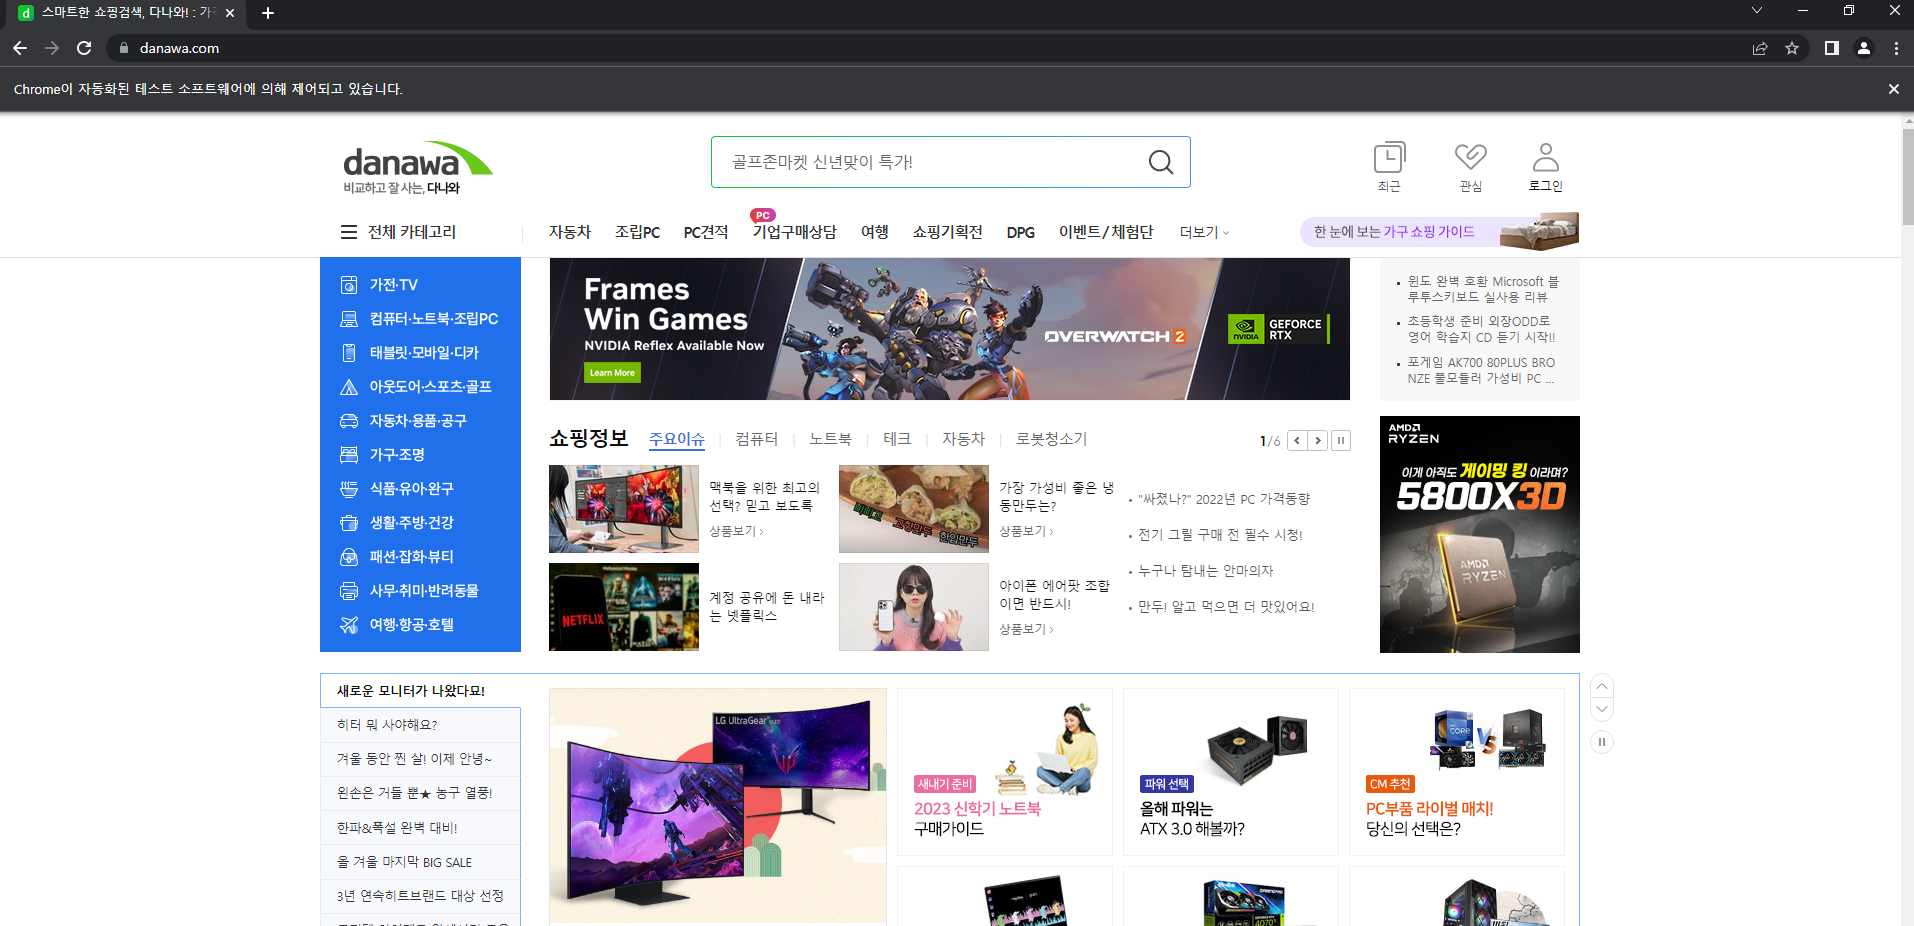This screenshot has height=926, width=1914.
Task: Click Learn More on Overwatch banner
Action: click(612, 373)
